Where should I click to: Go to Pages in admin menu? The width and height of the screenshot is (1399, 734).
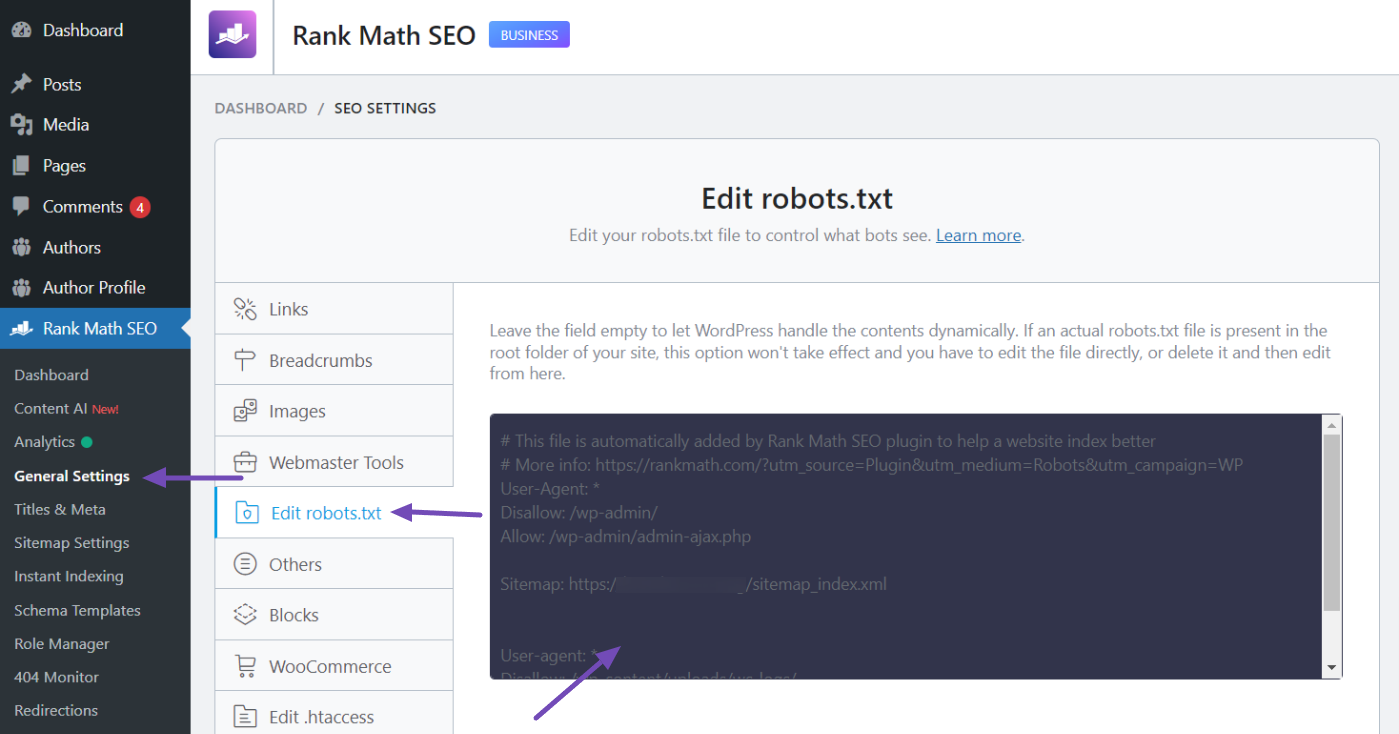point(95,166)
